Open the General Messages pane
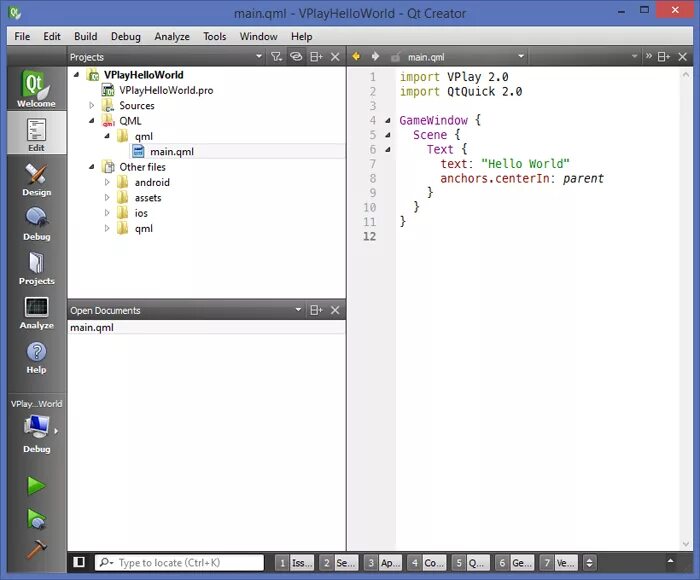This screenshot has width=700, height=580. point(515,563)
